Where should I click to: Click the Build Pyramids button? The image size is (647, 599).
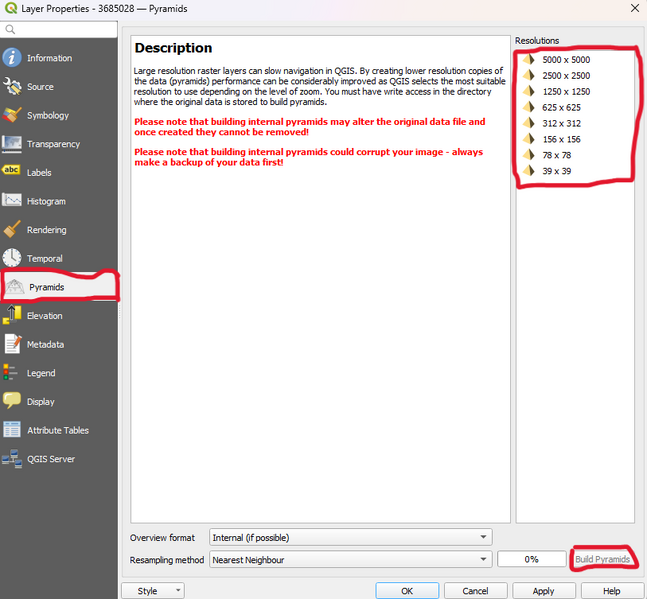point(602,559)
